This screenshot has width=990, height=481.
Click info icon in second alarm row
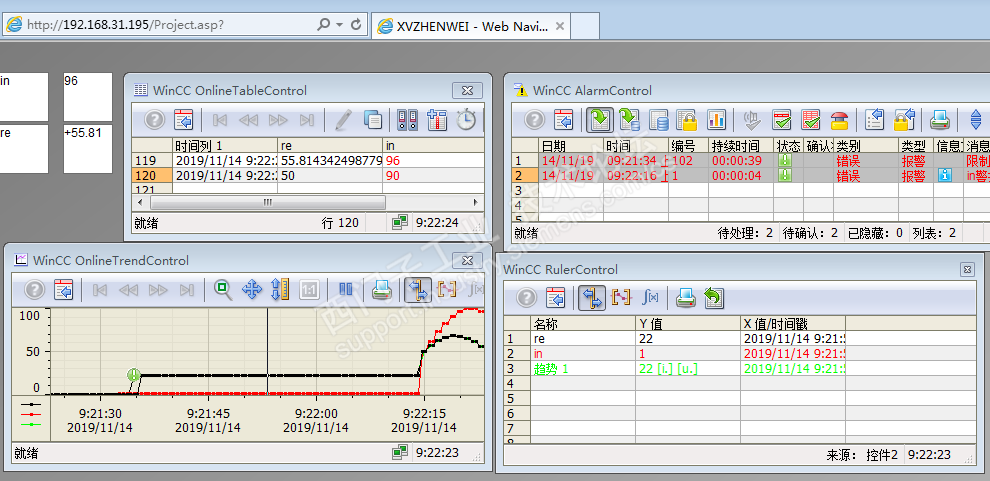coord(945,175)
